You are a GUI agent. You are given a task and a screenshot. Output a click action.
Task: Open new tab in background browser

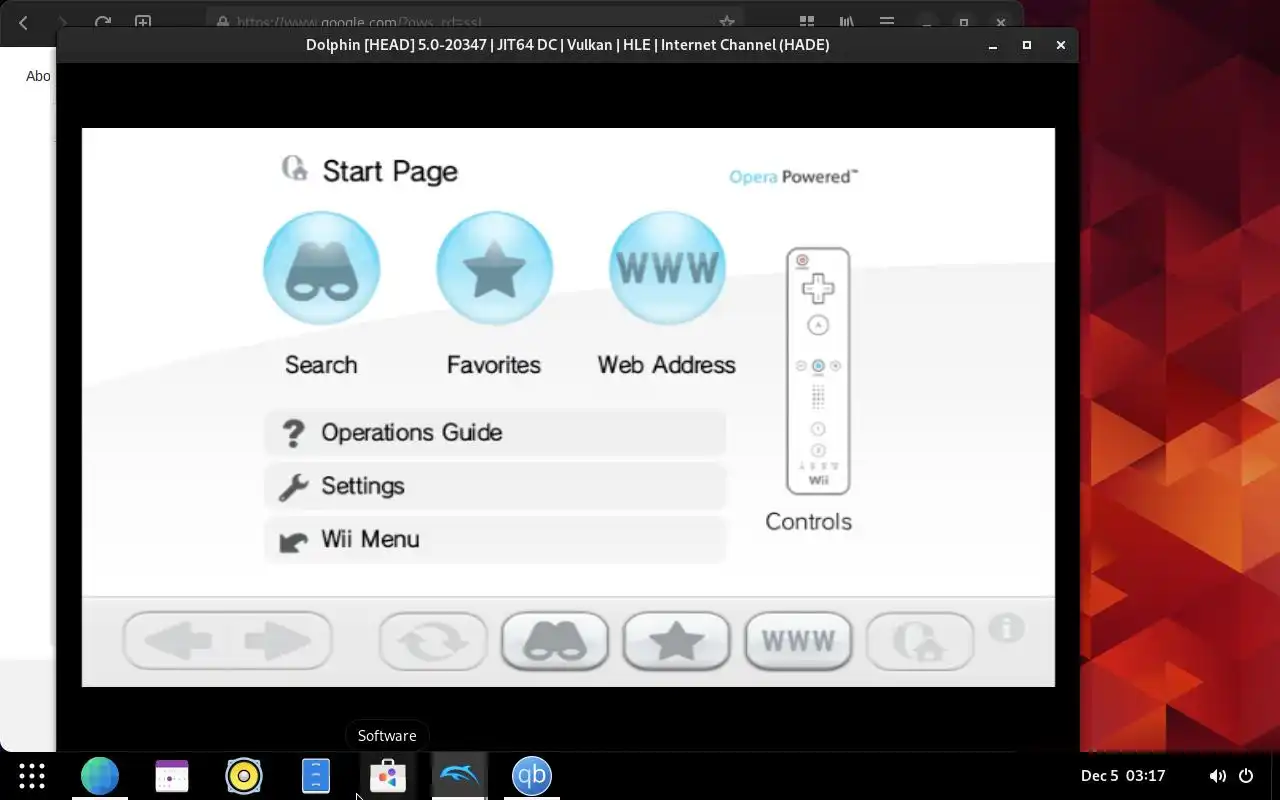[x=143, y=22]
